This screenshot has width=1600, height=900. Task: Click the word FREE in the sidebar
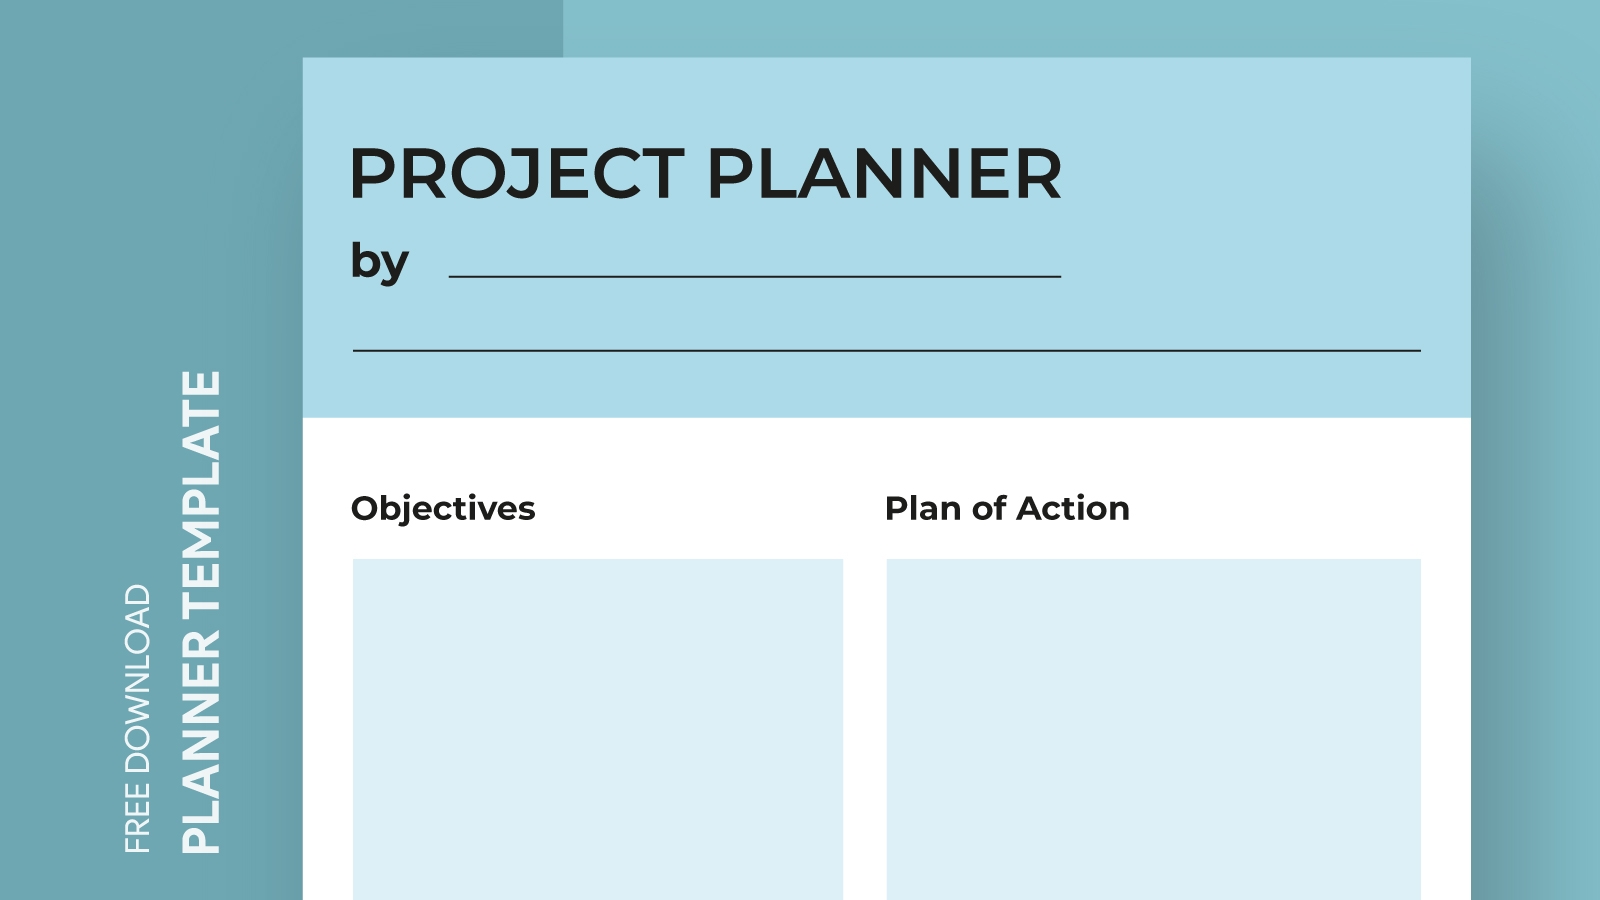point(138,819)
